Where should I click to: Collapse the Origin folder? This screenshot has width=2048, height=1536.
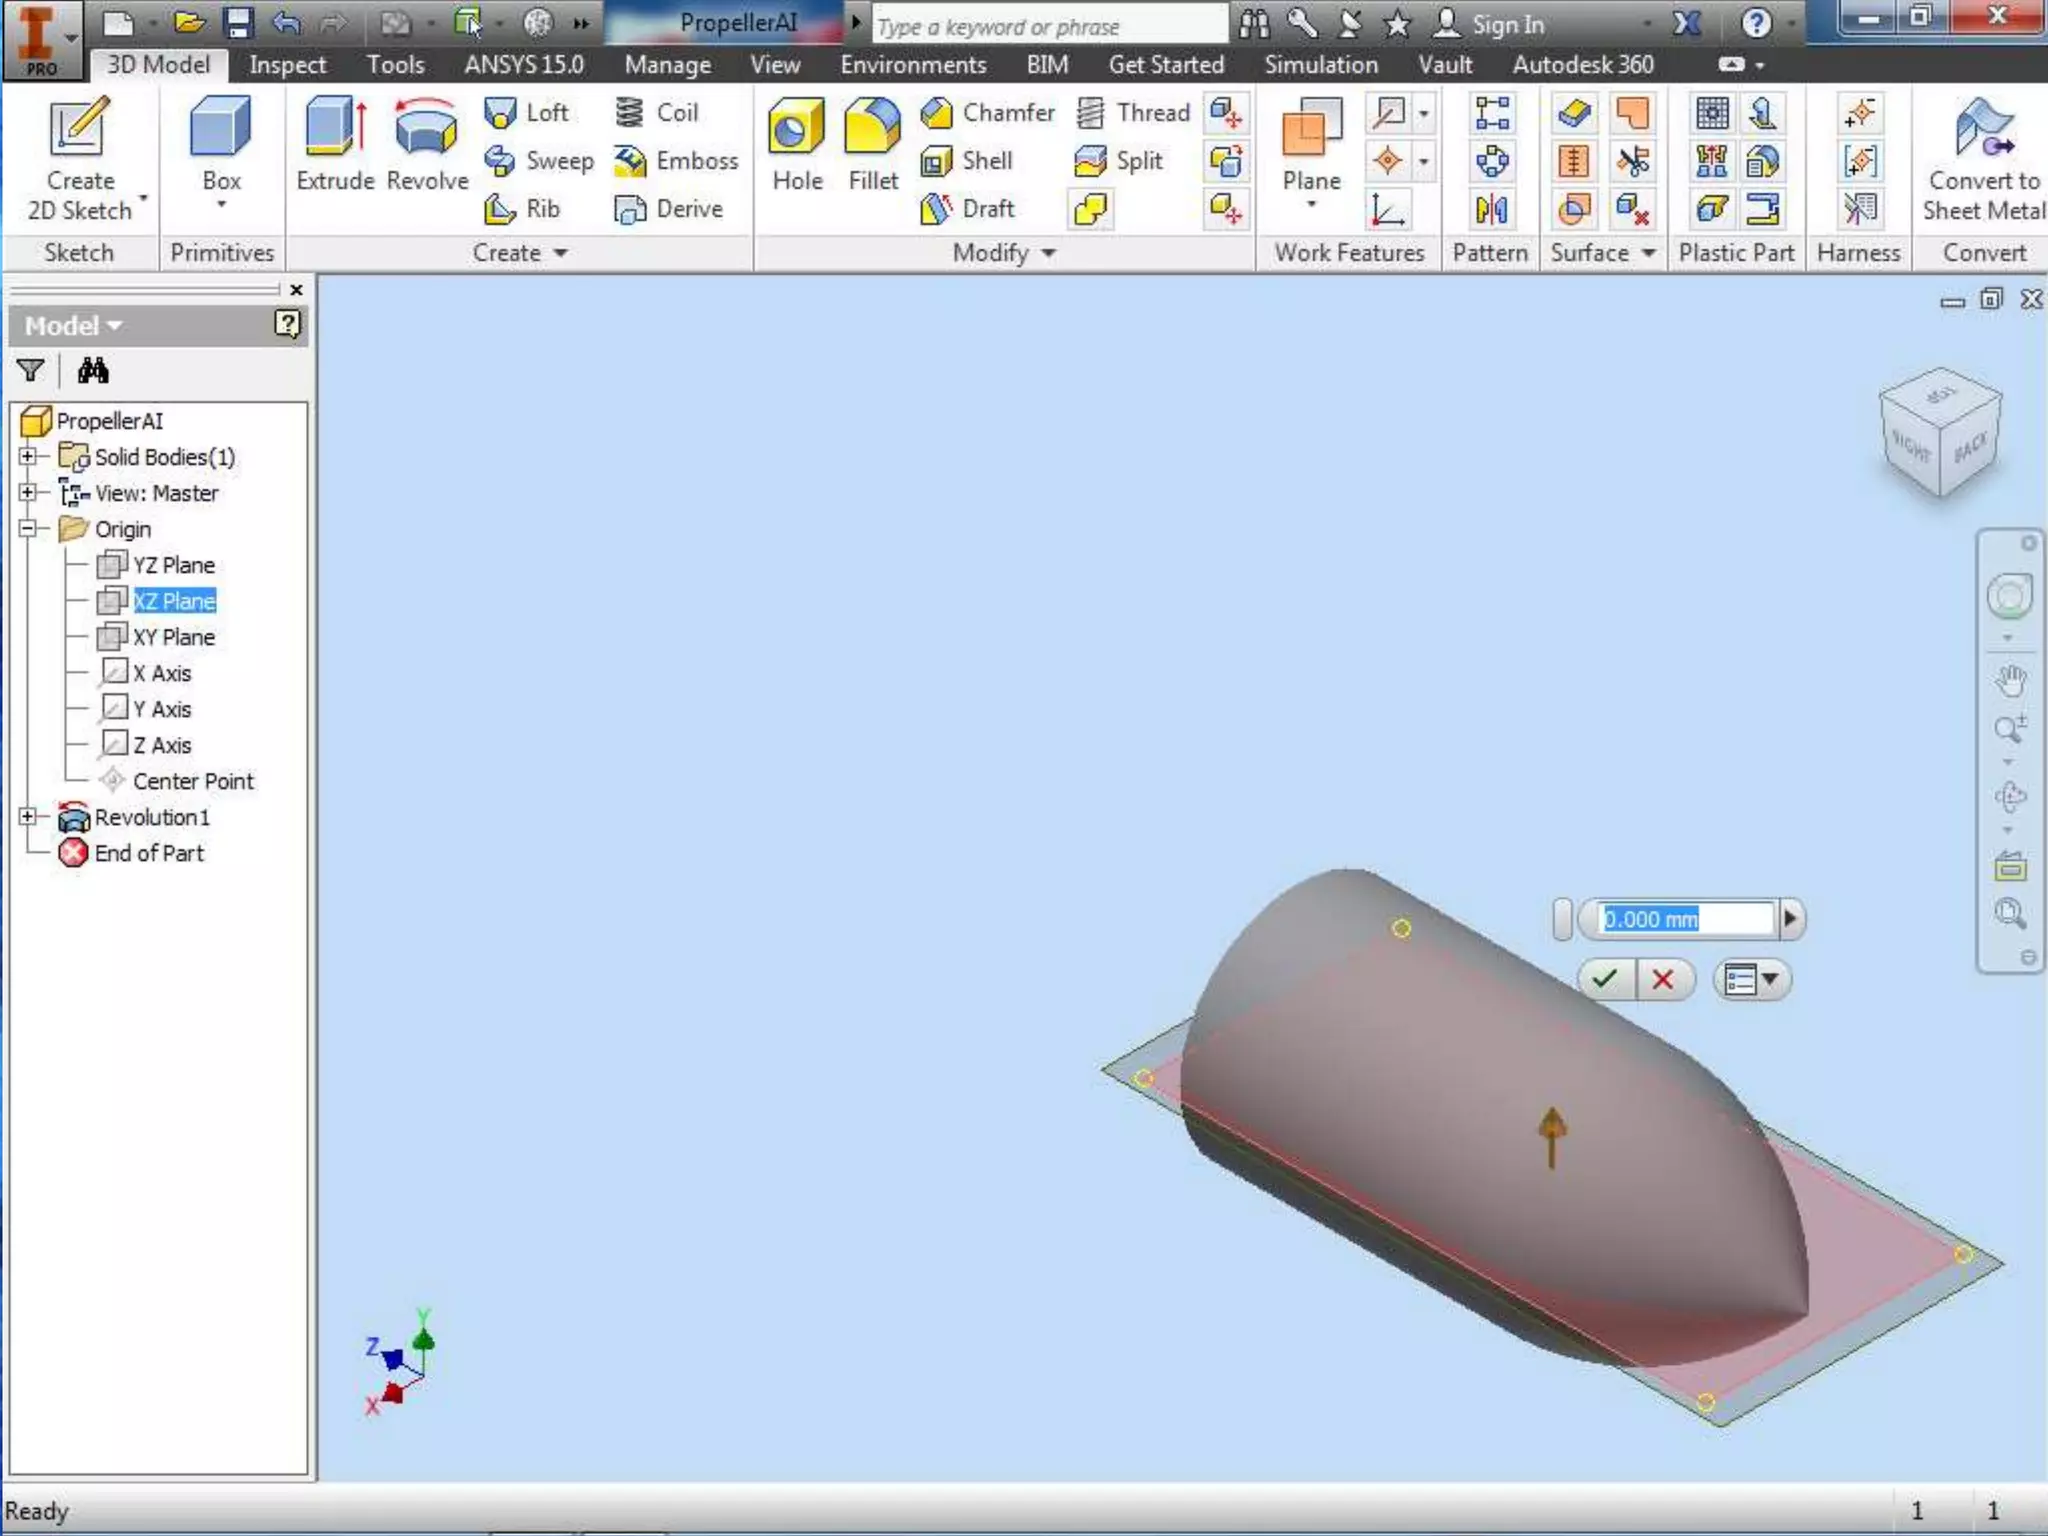(28, 529)
